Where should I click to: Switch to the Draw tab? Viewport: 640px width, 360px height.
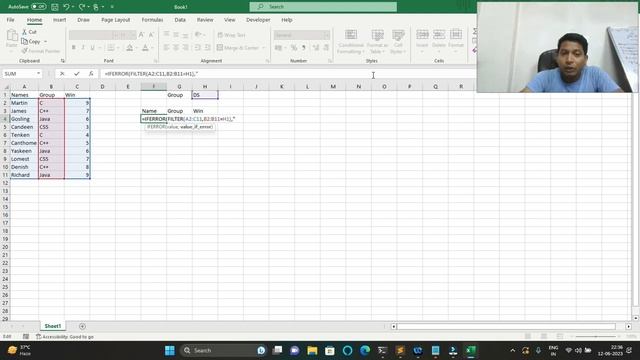[83, 20]
